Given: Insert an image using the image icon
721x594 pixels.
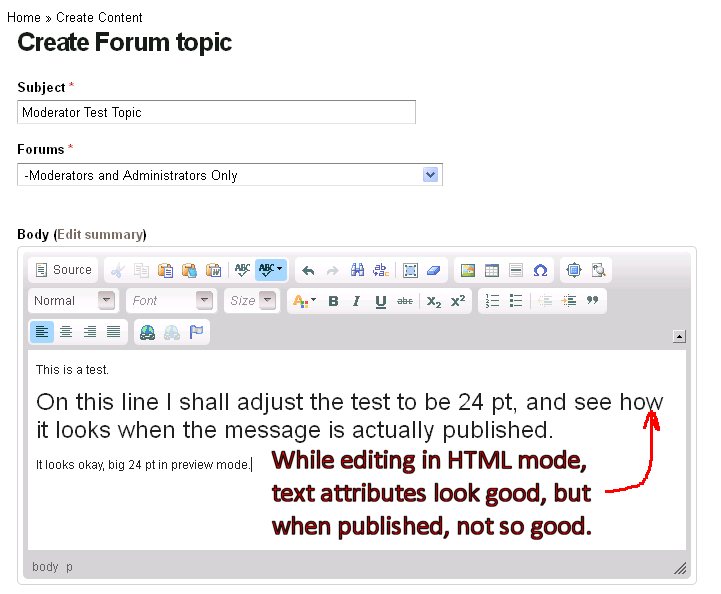Looking at the screenshot, I should coord(467,270).
